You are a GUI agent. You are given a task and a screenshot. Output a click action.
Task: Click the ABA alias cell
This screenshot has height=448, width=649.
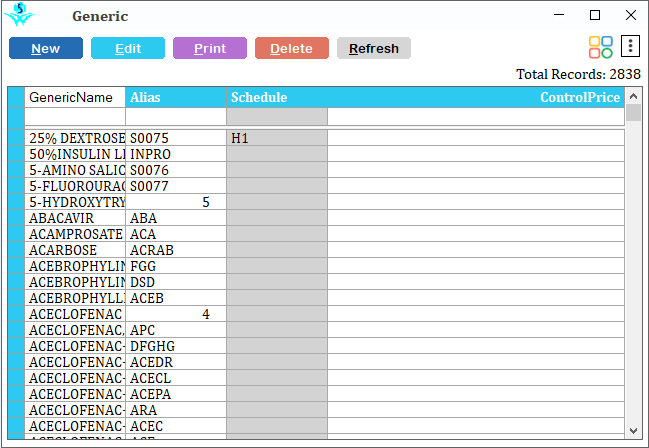pyautogui.click(x=176, y=218)
